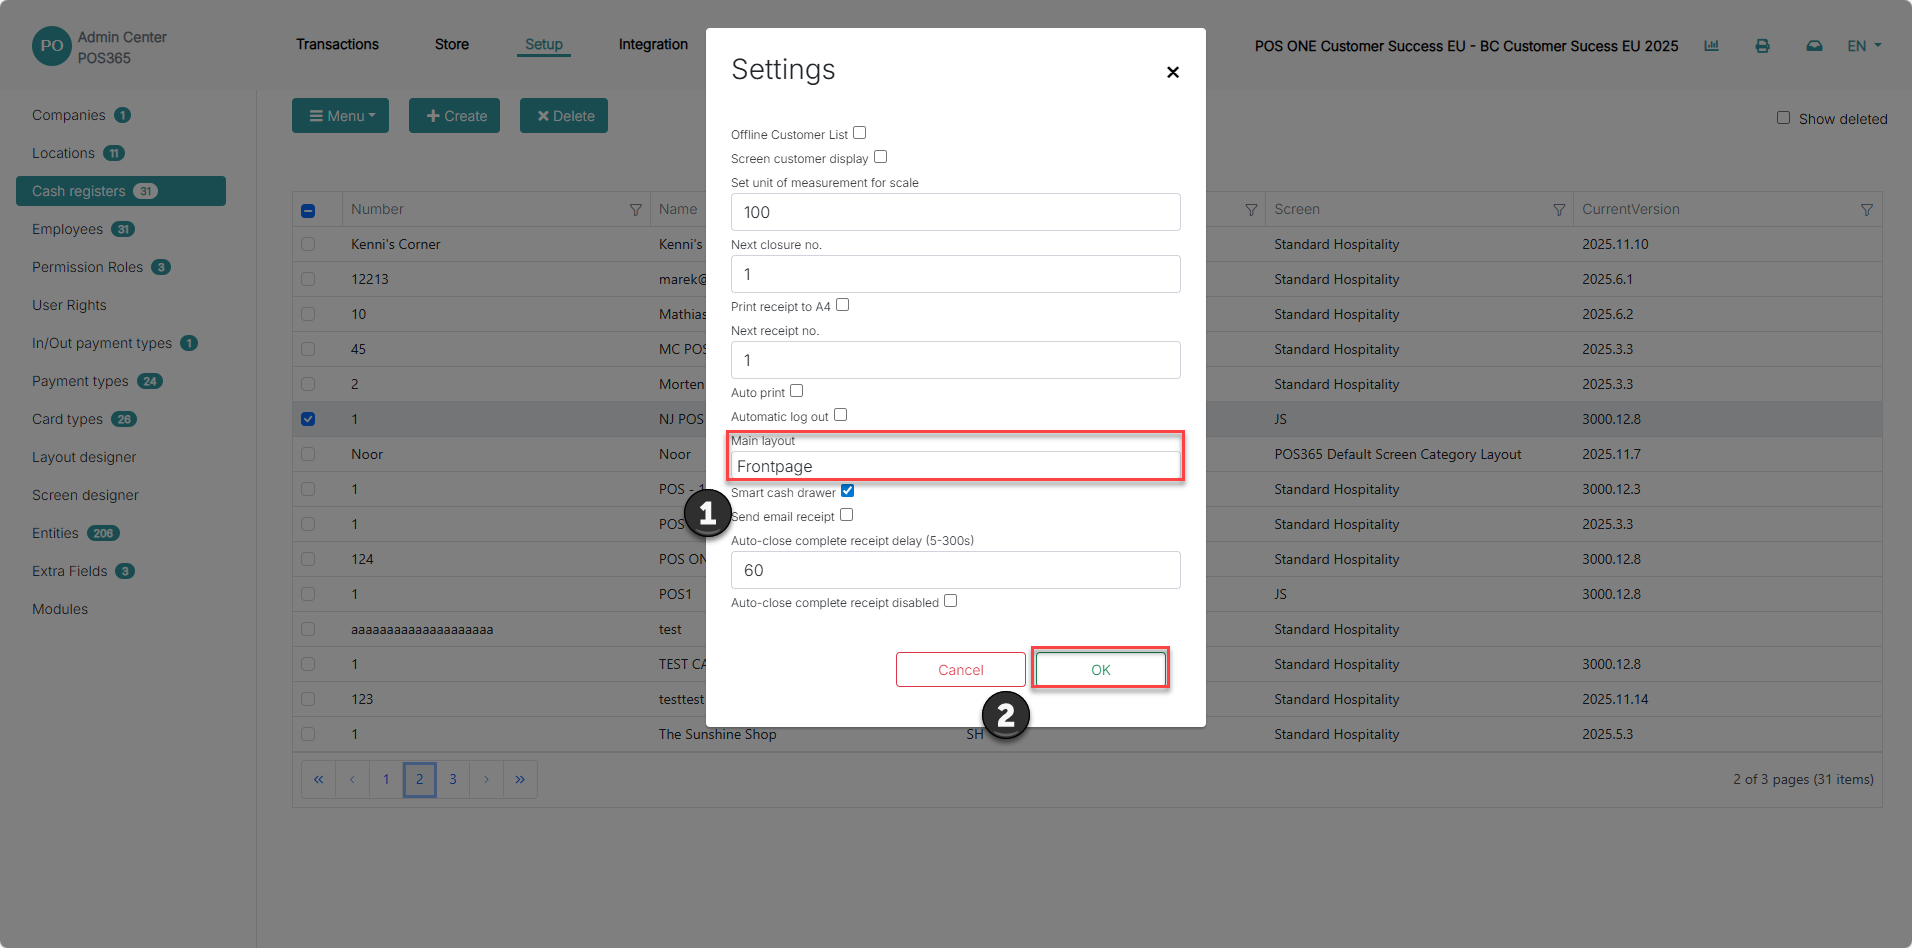Go to next table page
This screenshot has height=948, width=1912.
tap(486, 779)
